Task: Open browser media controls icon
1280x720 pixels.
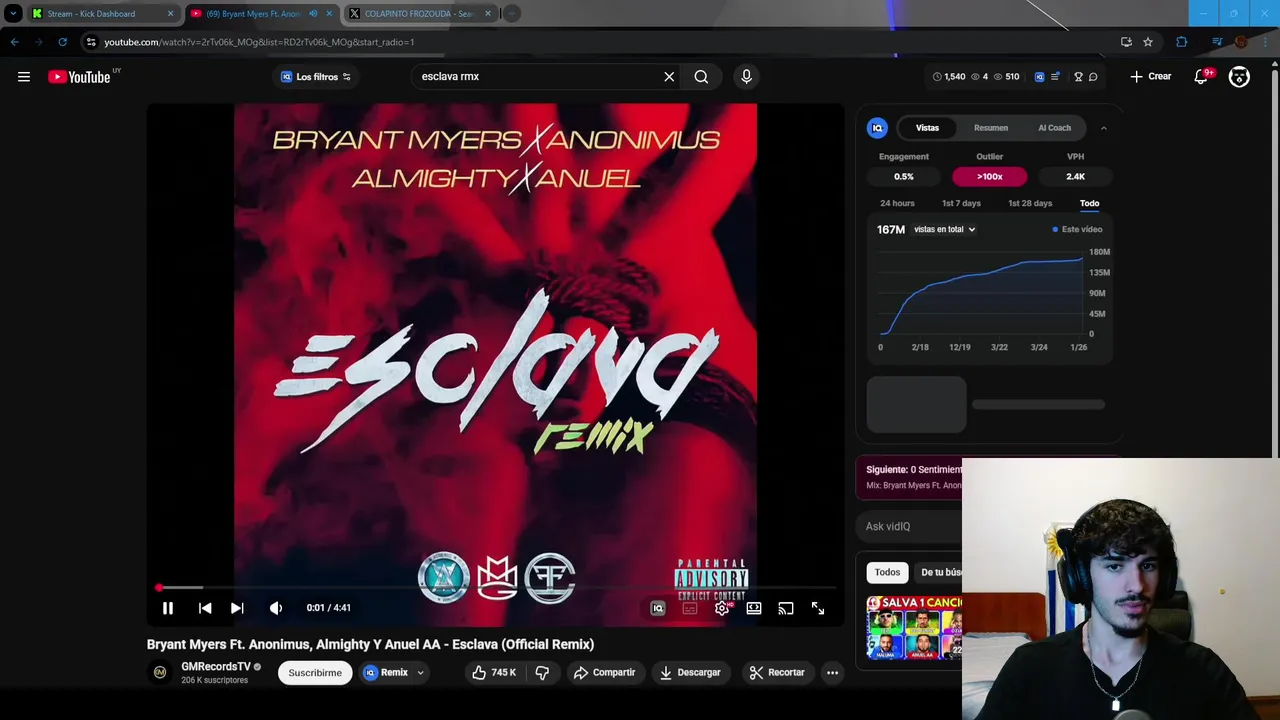Action: (x=1217, y=42)
